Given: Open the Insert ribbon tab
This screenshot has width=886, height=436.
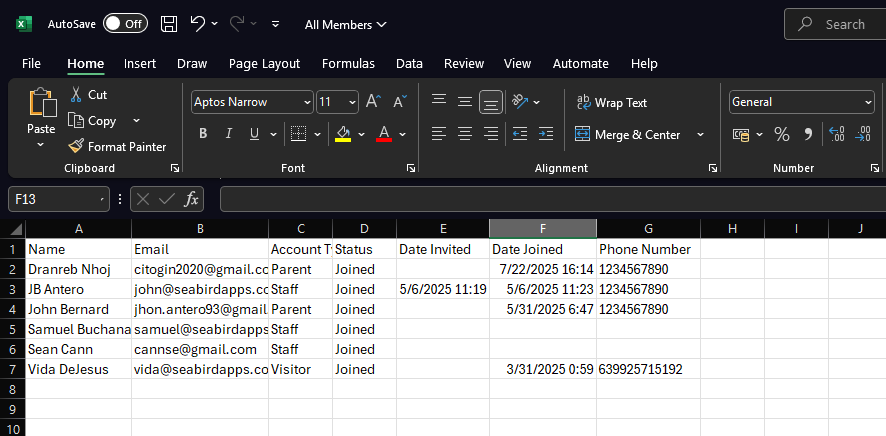Looking at the screenshot, I should coord(140,63).
